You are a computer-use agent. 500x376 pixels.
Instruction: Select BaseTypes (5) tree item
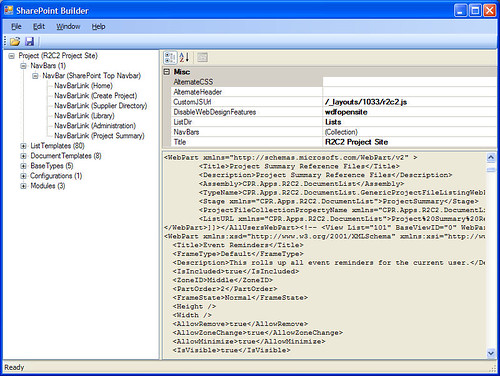point(52,166)
